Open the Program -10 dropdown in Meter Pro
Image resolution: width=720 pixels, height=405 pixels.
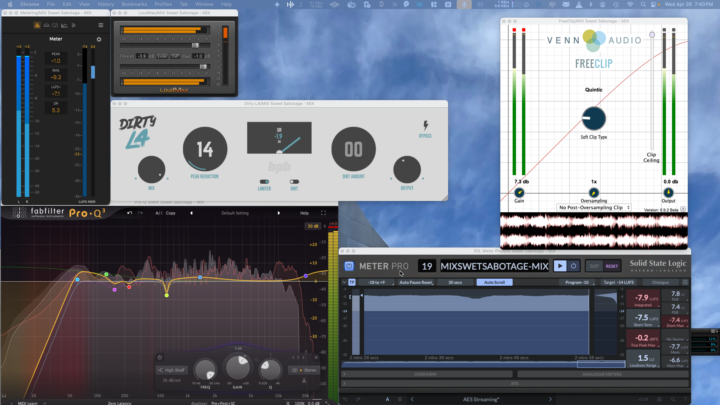(577, 282)
